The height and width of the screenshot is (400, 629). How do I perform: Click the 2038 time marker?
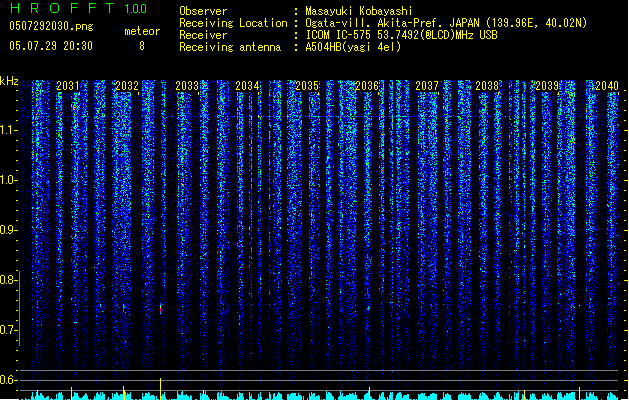pyautogui.click(x=487, y=86)
